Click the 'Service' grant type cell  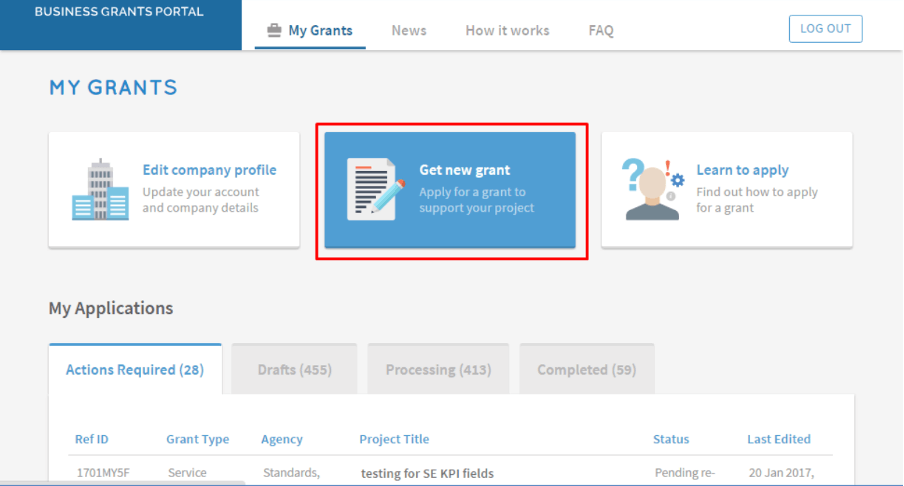pos(187,473)
